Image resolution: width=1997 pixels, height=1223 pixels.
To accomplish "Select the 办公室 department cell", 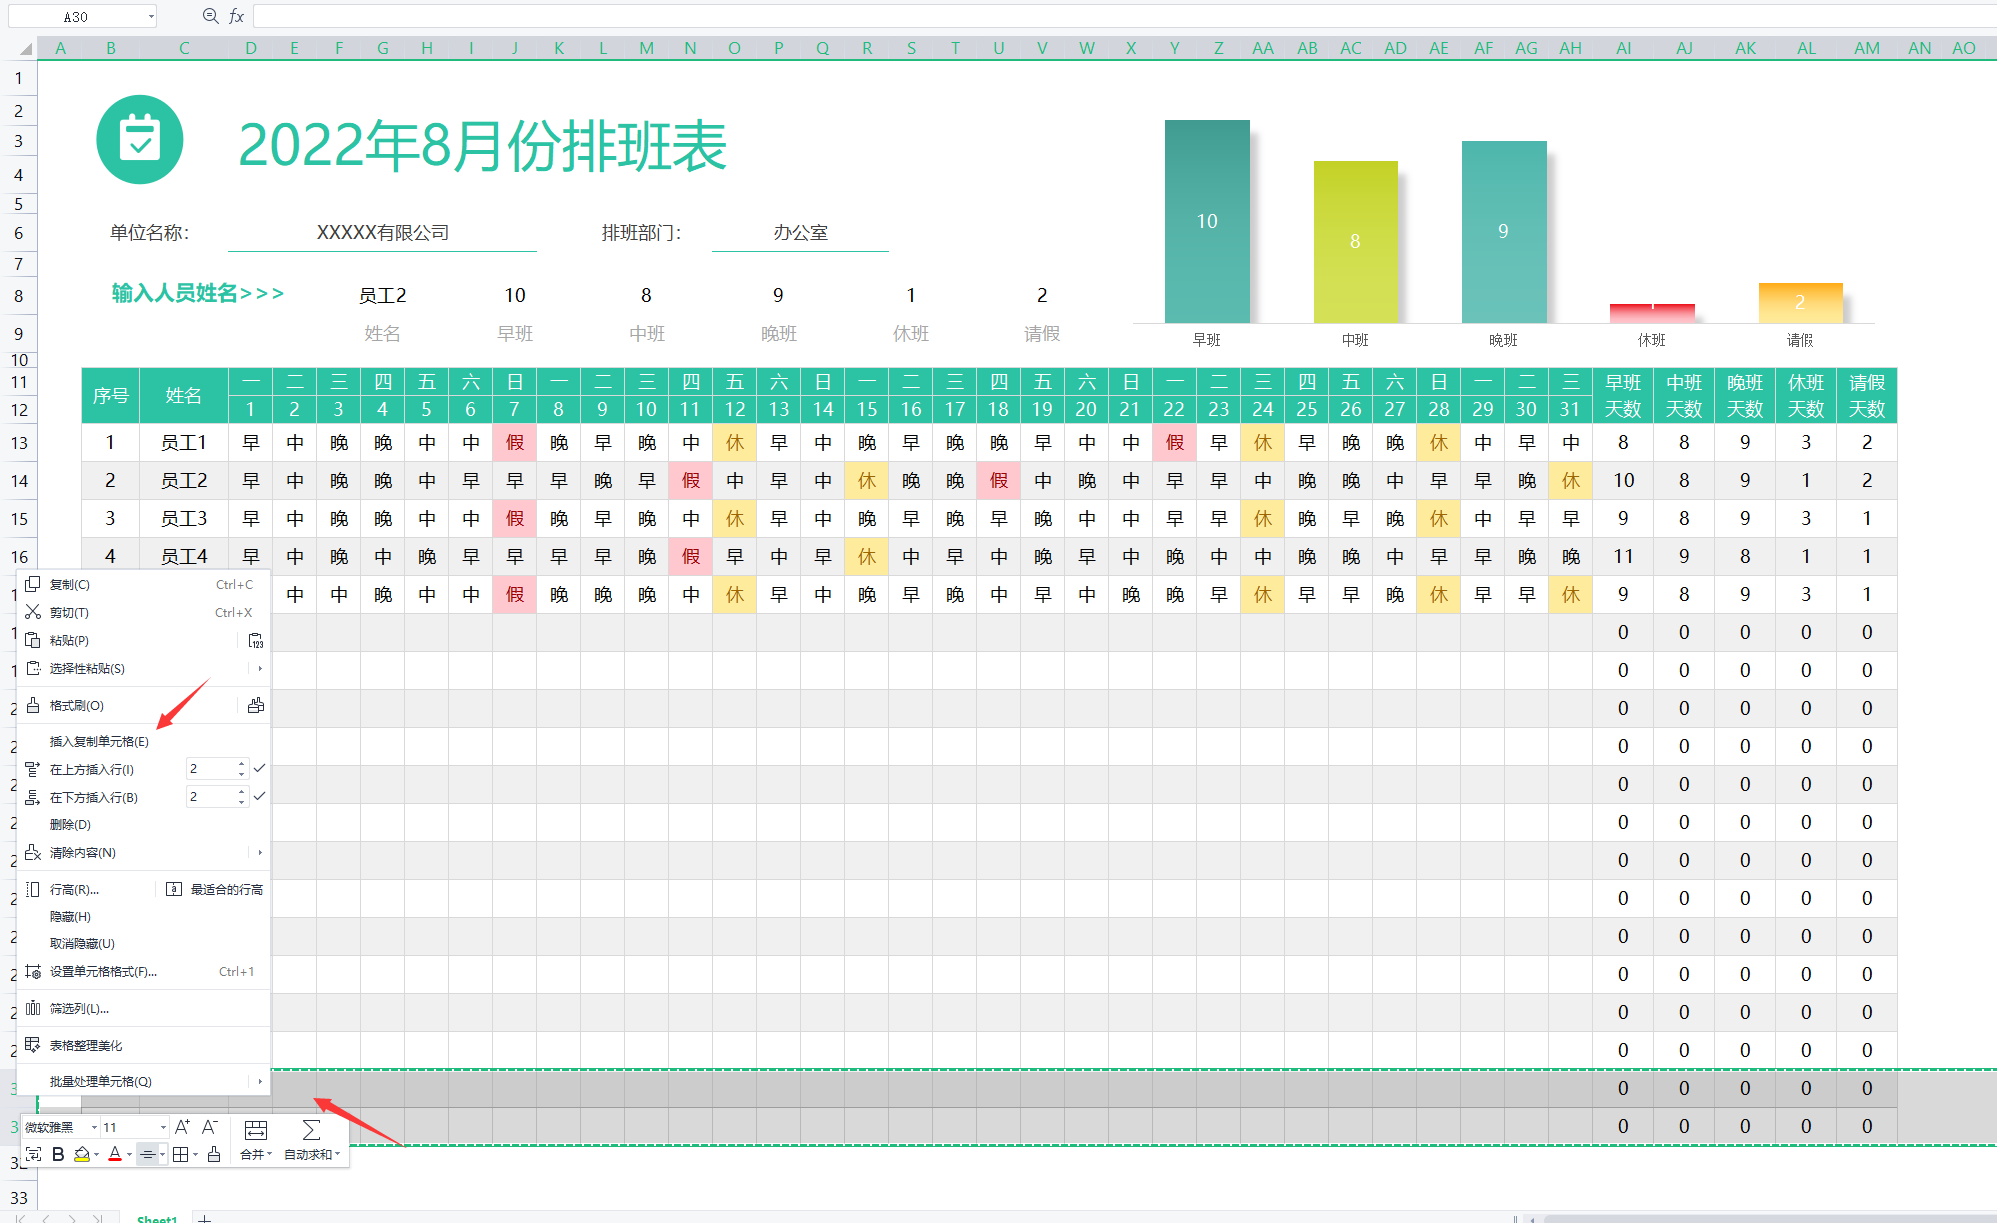I will pos(800,233).
